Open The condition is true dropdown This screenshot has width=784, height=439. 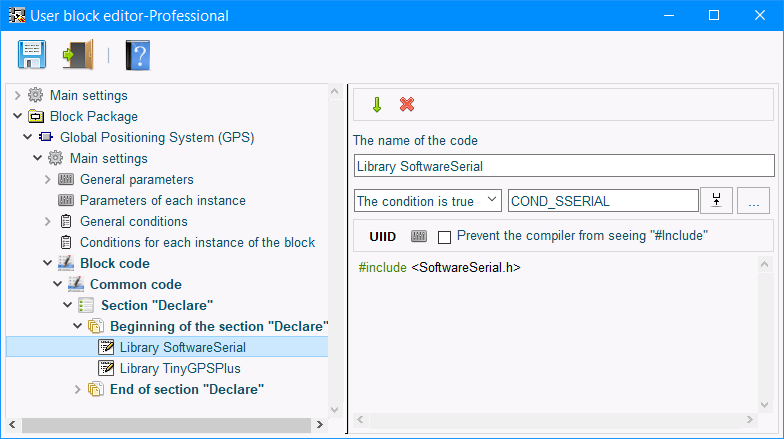point(428,201)
